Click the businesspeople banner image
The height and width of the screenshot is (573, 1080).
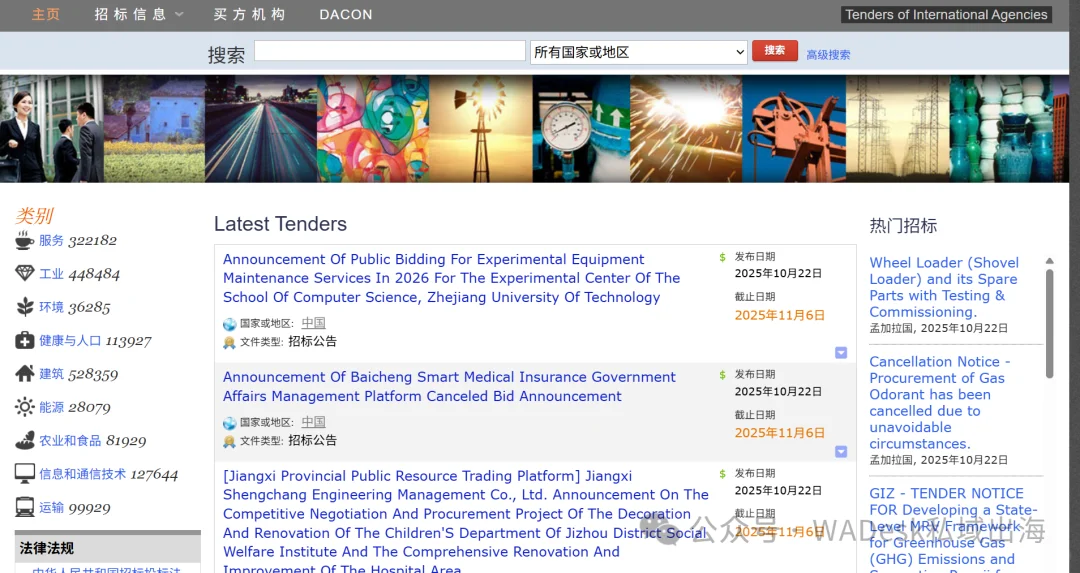tap(52, 129)
